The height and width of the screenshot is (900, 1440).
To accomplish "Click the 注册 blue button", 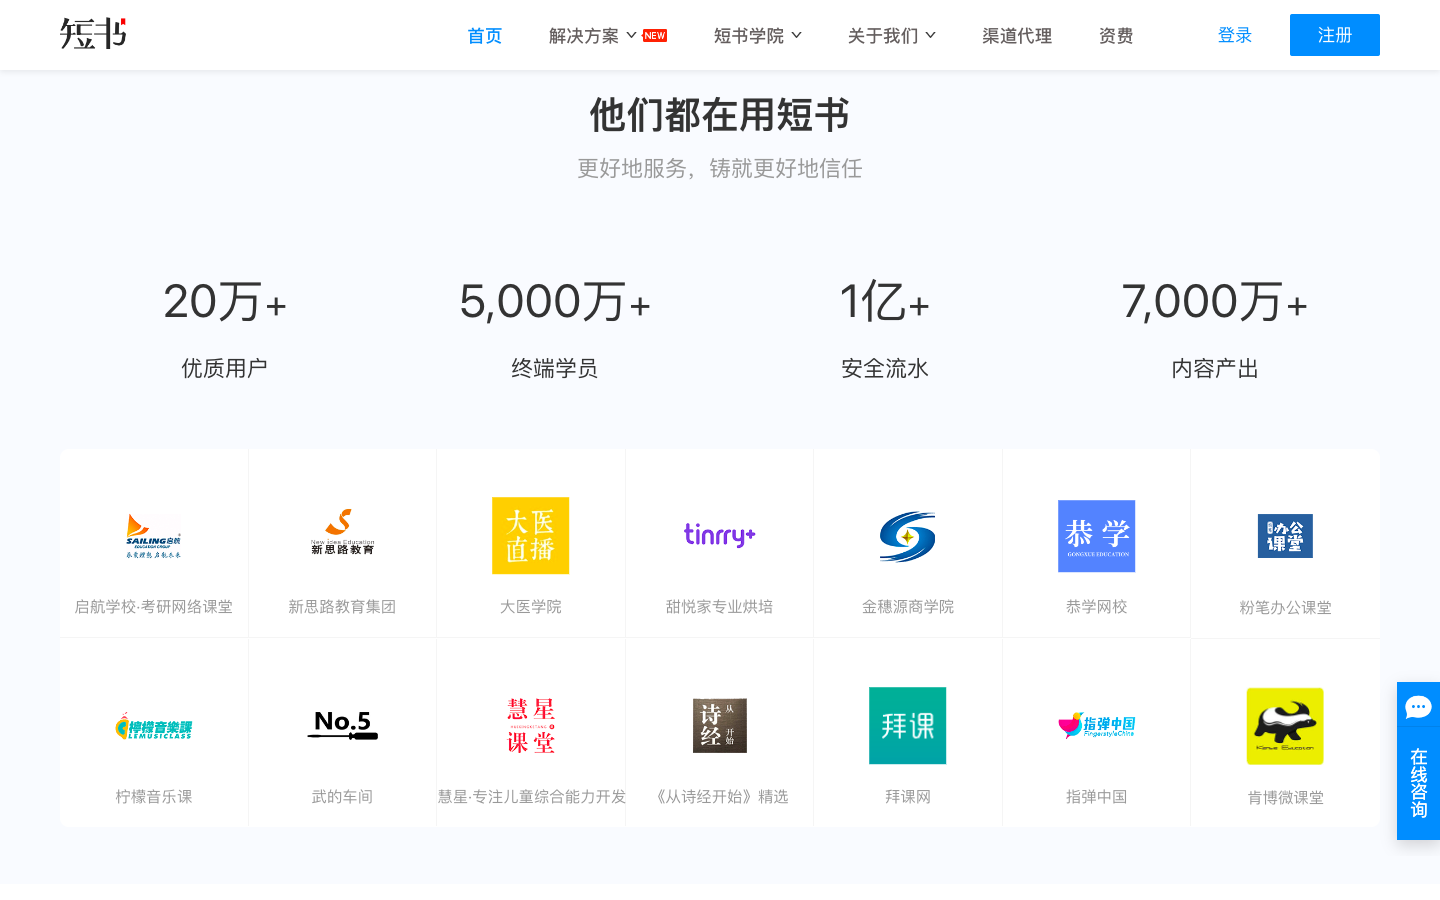I will point(1334,34).
